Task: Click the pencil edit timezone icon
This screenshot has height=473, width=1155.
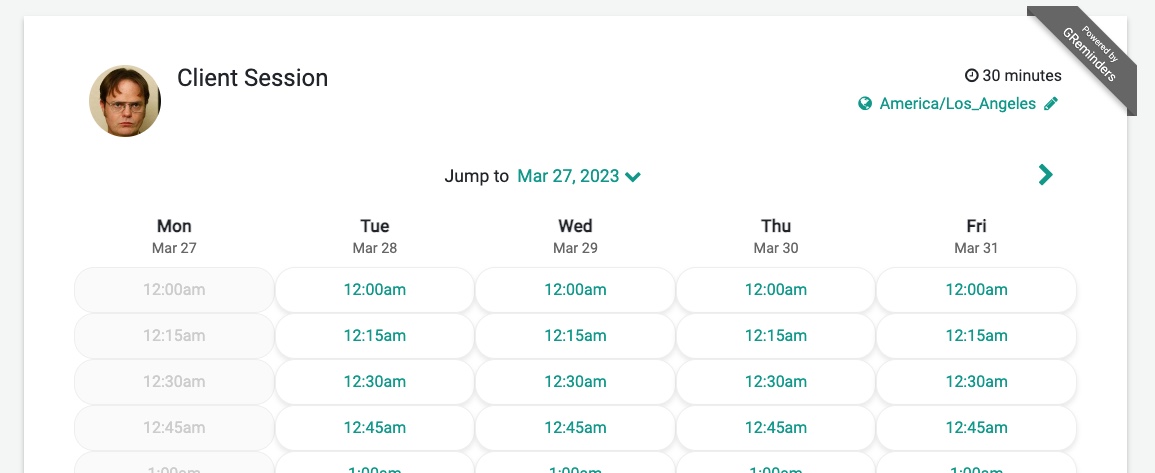Action: (x=1051, y=104)
